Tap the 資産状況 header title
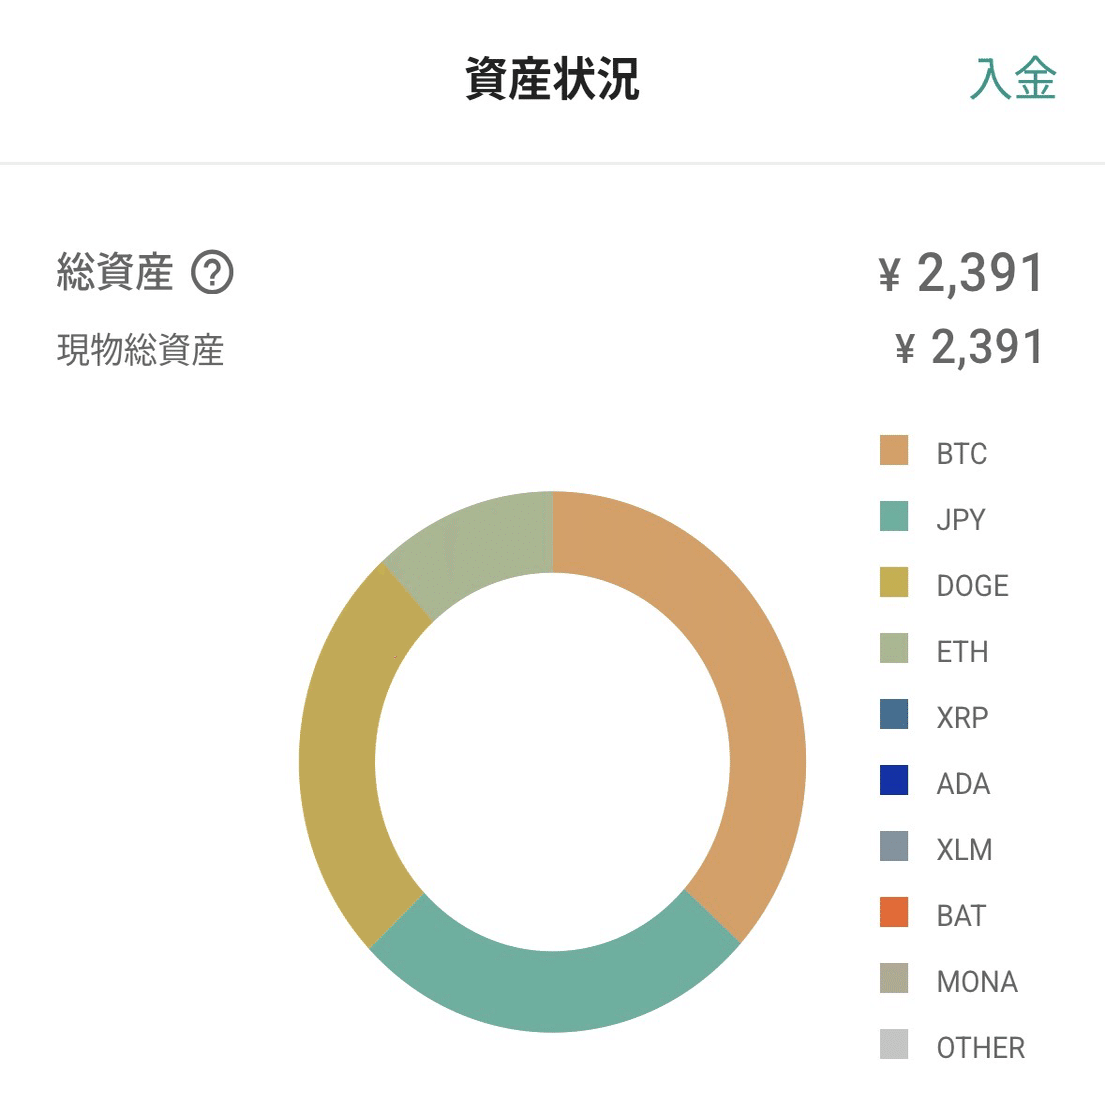 [552, 80]
